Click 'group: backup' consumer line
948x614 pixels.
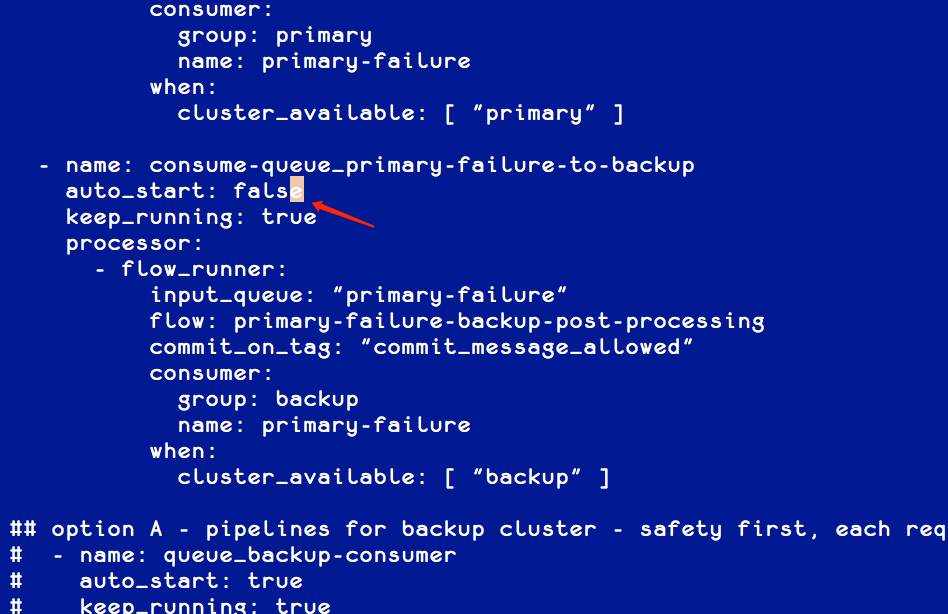pyautogui.click(x=268, y=399)
